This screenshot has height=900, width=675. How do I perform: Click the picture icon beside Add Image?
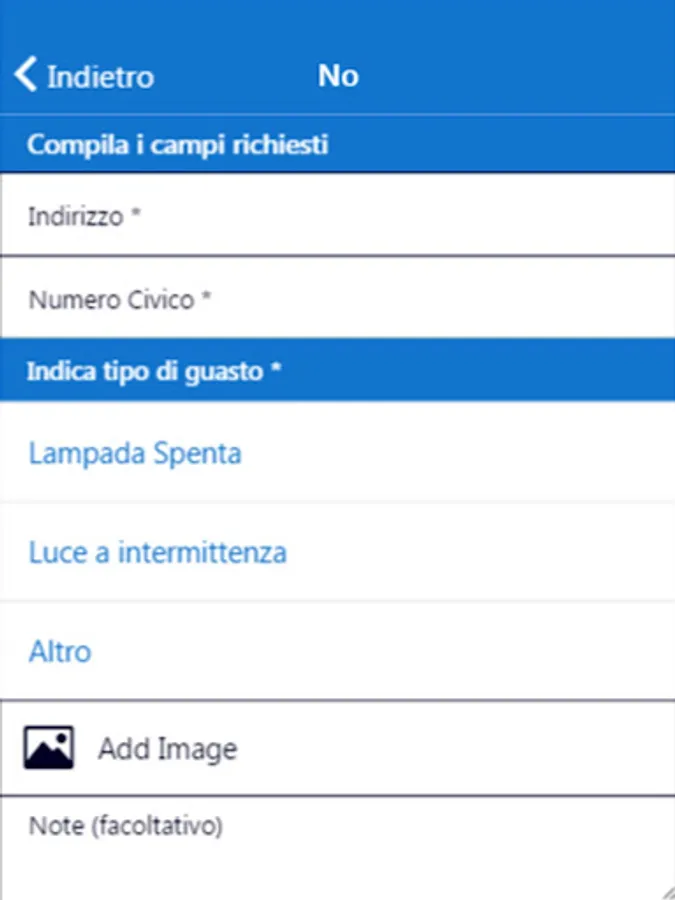(x=49, y=748)
